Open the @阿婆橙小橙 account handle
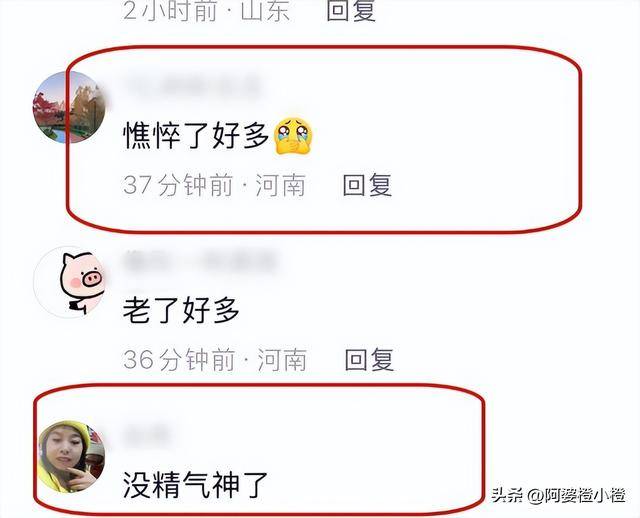The height and width of the screenshot is (518, 640). (576, 495)
